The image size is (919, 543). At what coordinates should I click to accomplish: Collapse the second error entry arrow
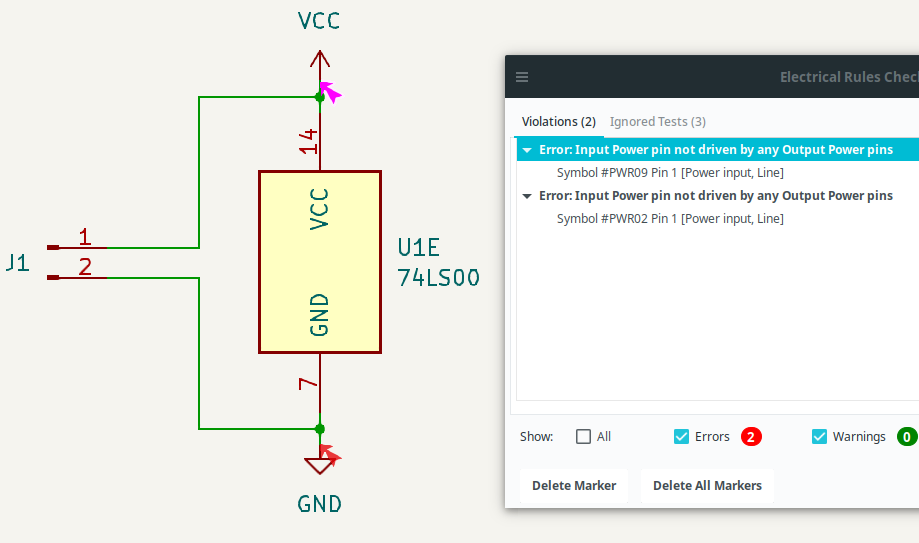[x=527, y=196]
